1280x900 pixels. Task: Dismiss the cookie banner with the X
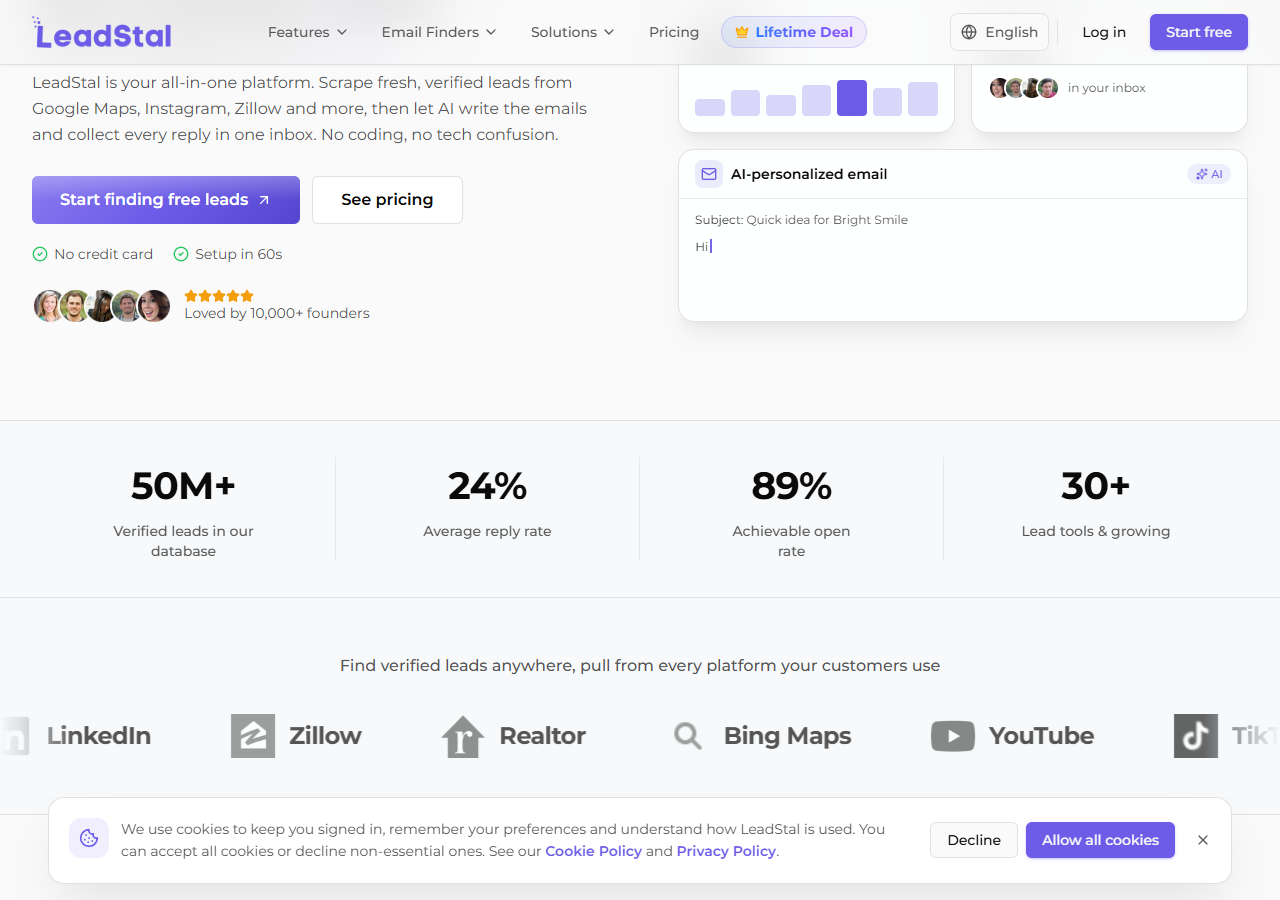(x=1203, y=840)
